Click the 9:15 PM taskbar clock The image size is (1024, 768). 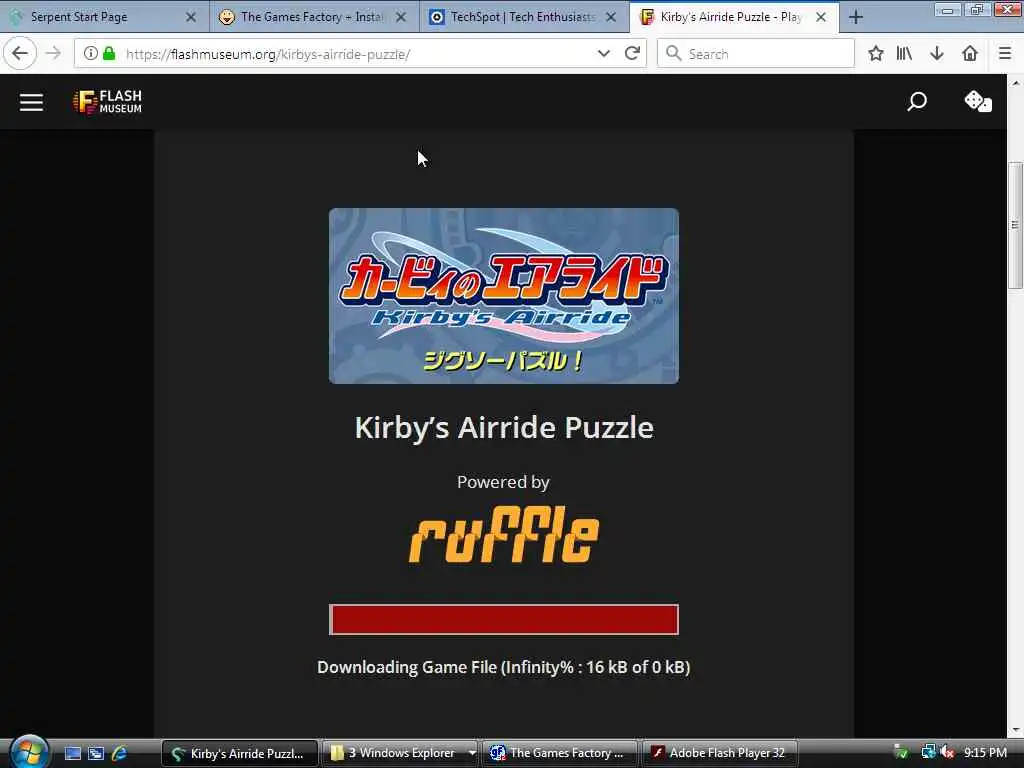(x=985, y=752)
